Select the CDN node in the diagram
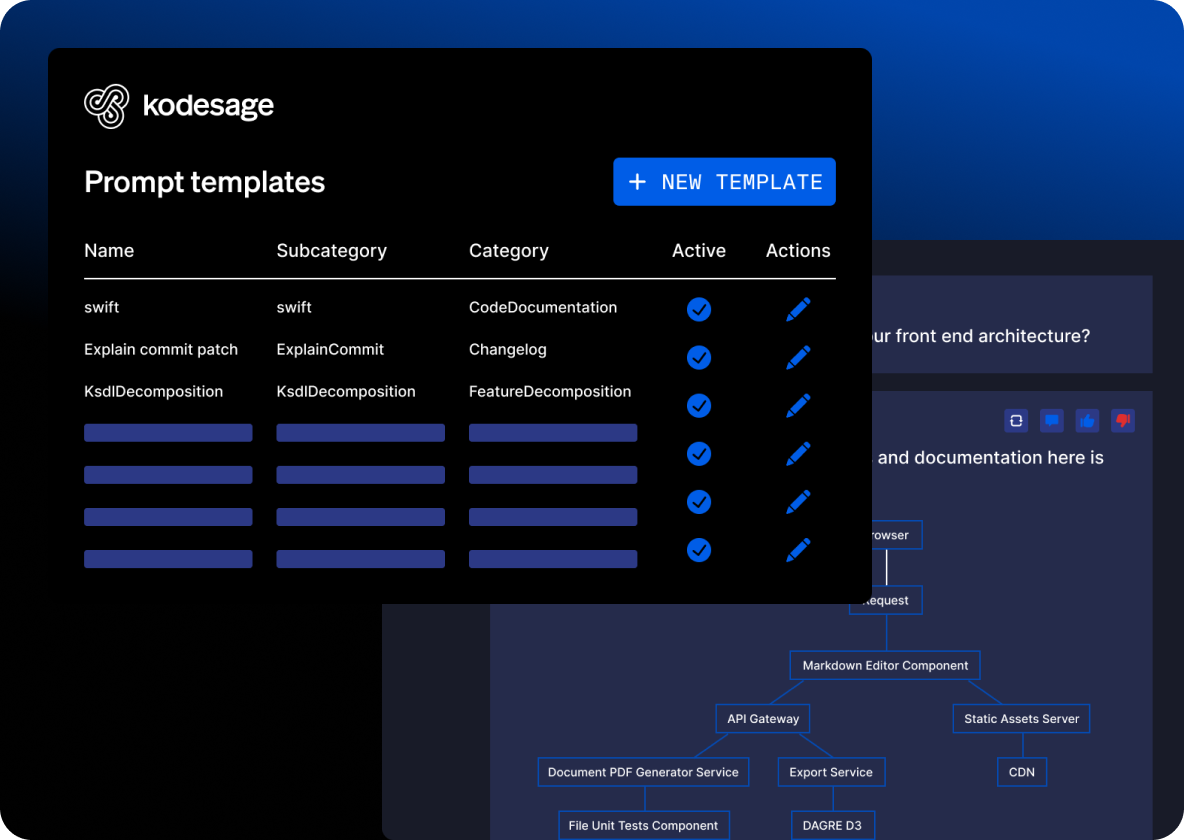This screenshot has width=1184, height=840. pyautogui.click(x=1021, y=771)
